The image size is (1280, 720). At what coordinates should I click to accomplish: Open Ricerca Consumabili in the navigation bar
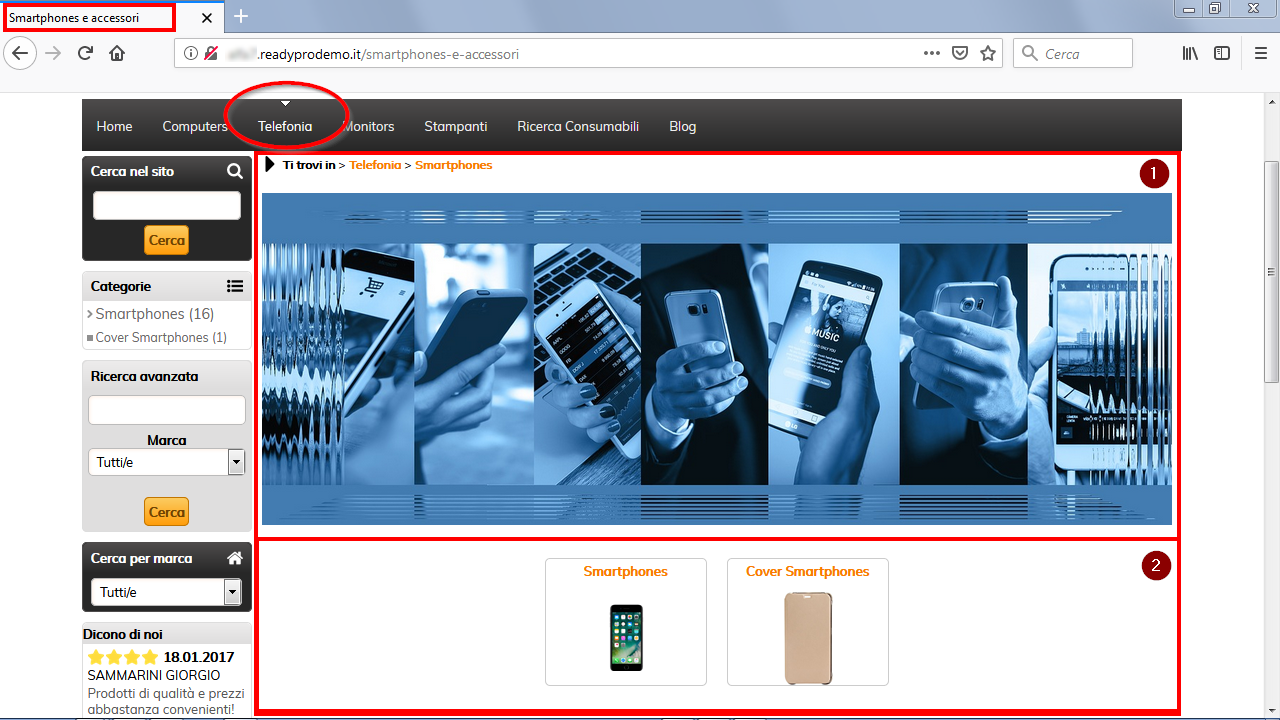click(x=578, y=126)
